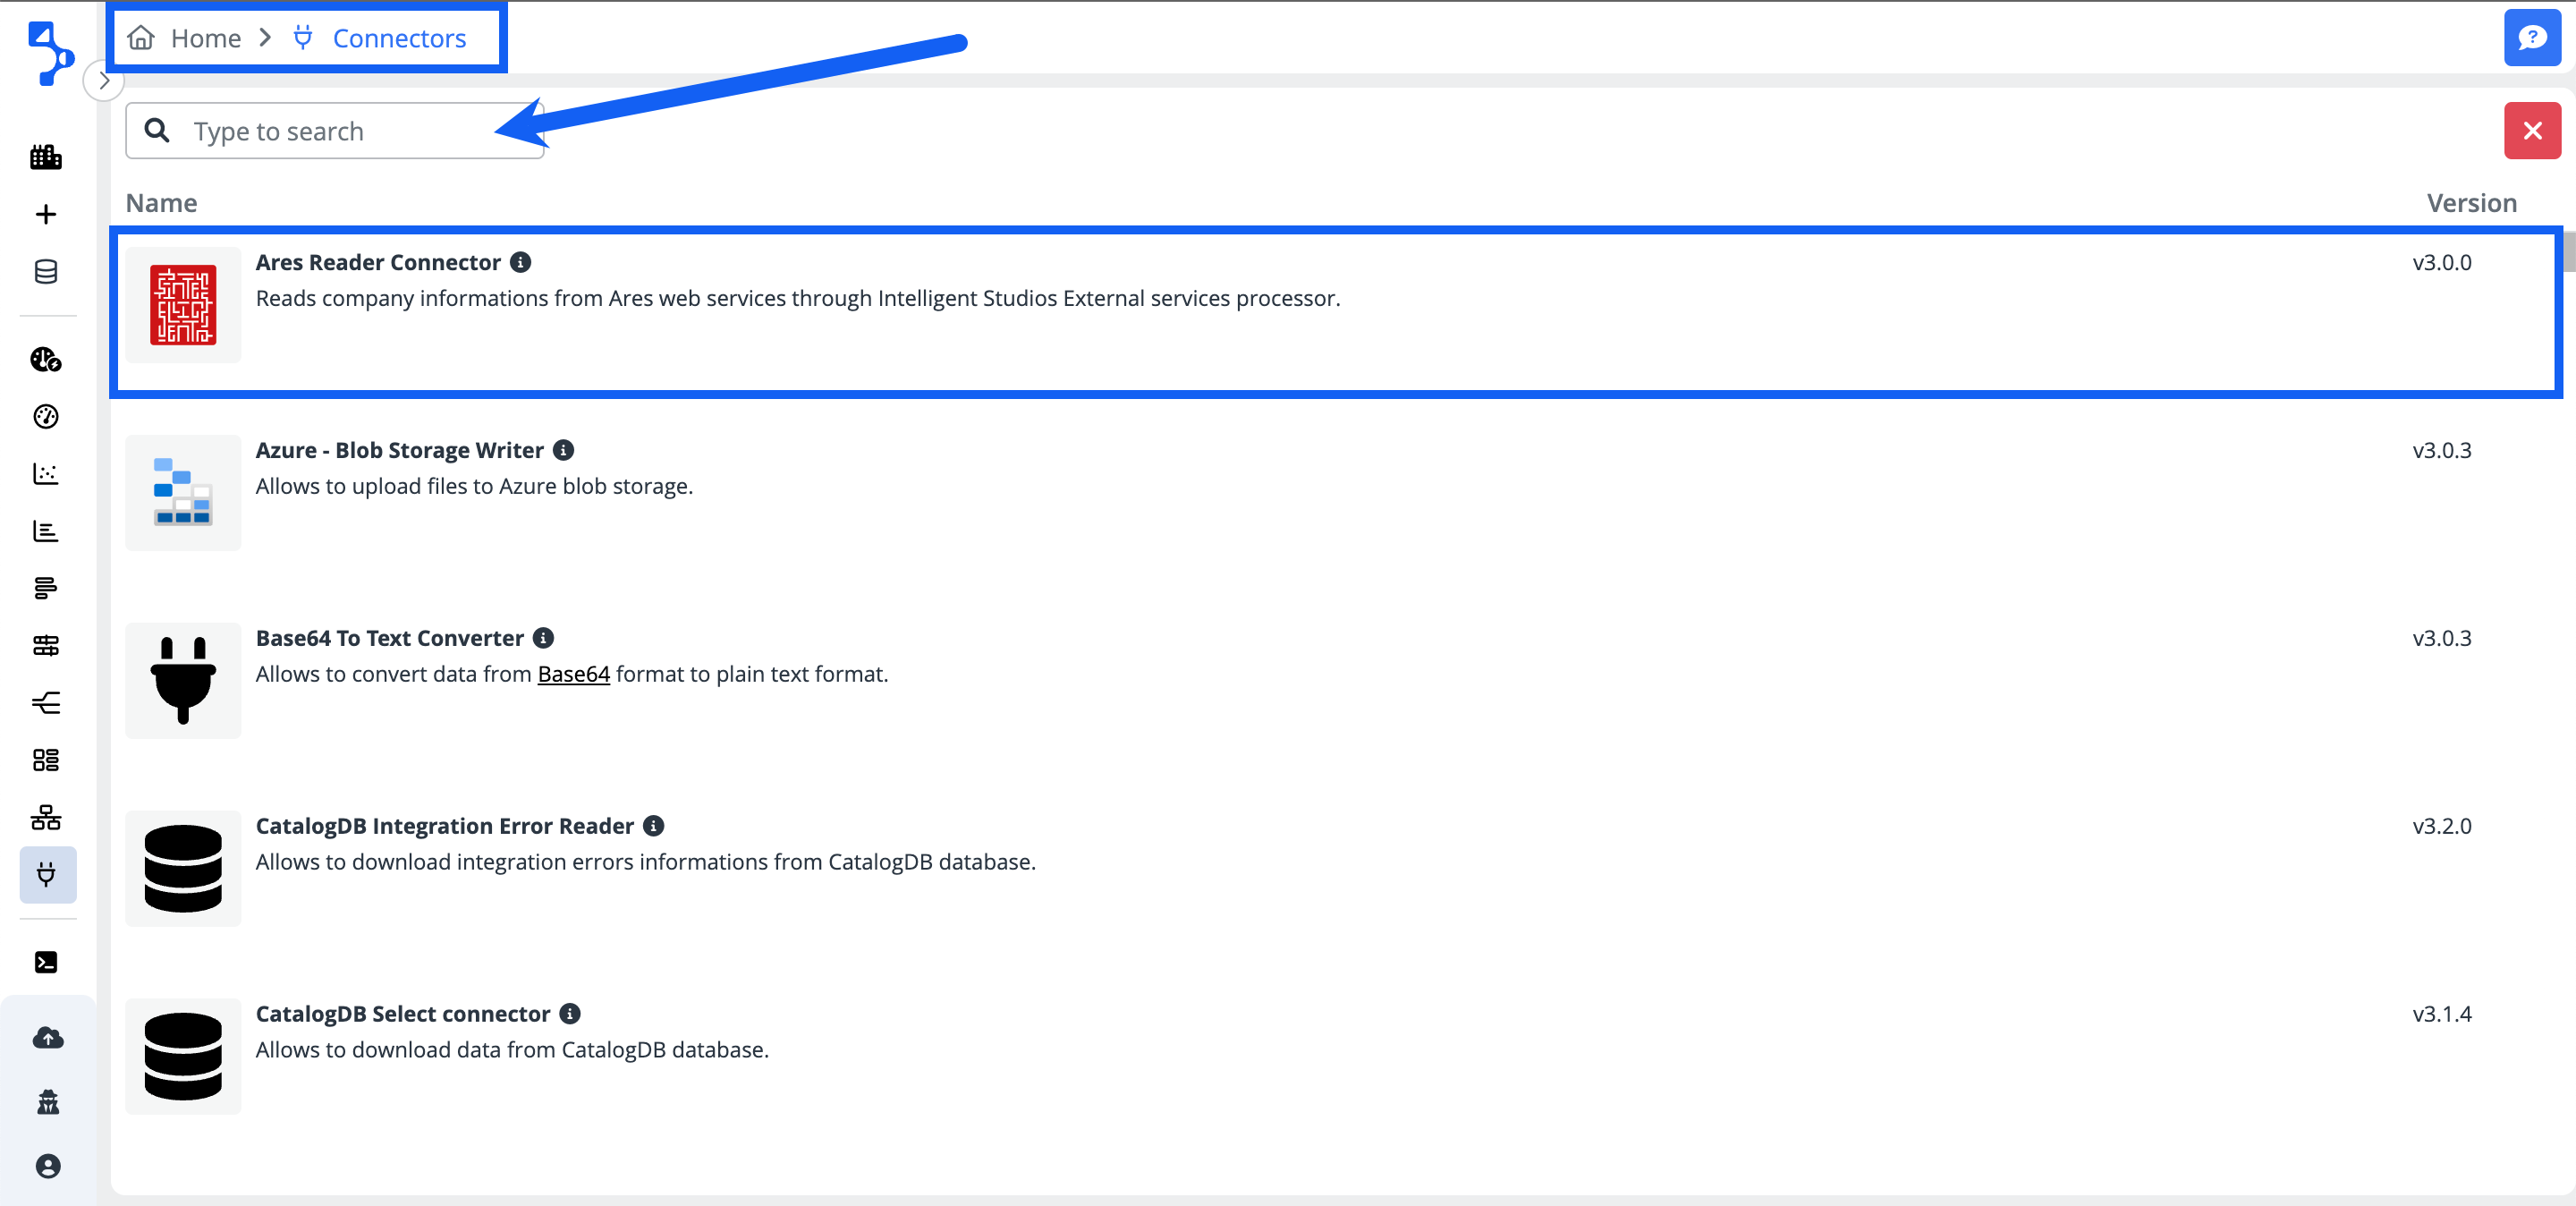The width and height of the screenshot is (2576, 1206).
Task: Click the plug Connectors sidebar icon
Action: point(46,875)
